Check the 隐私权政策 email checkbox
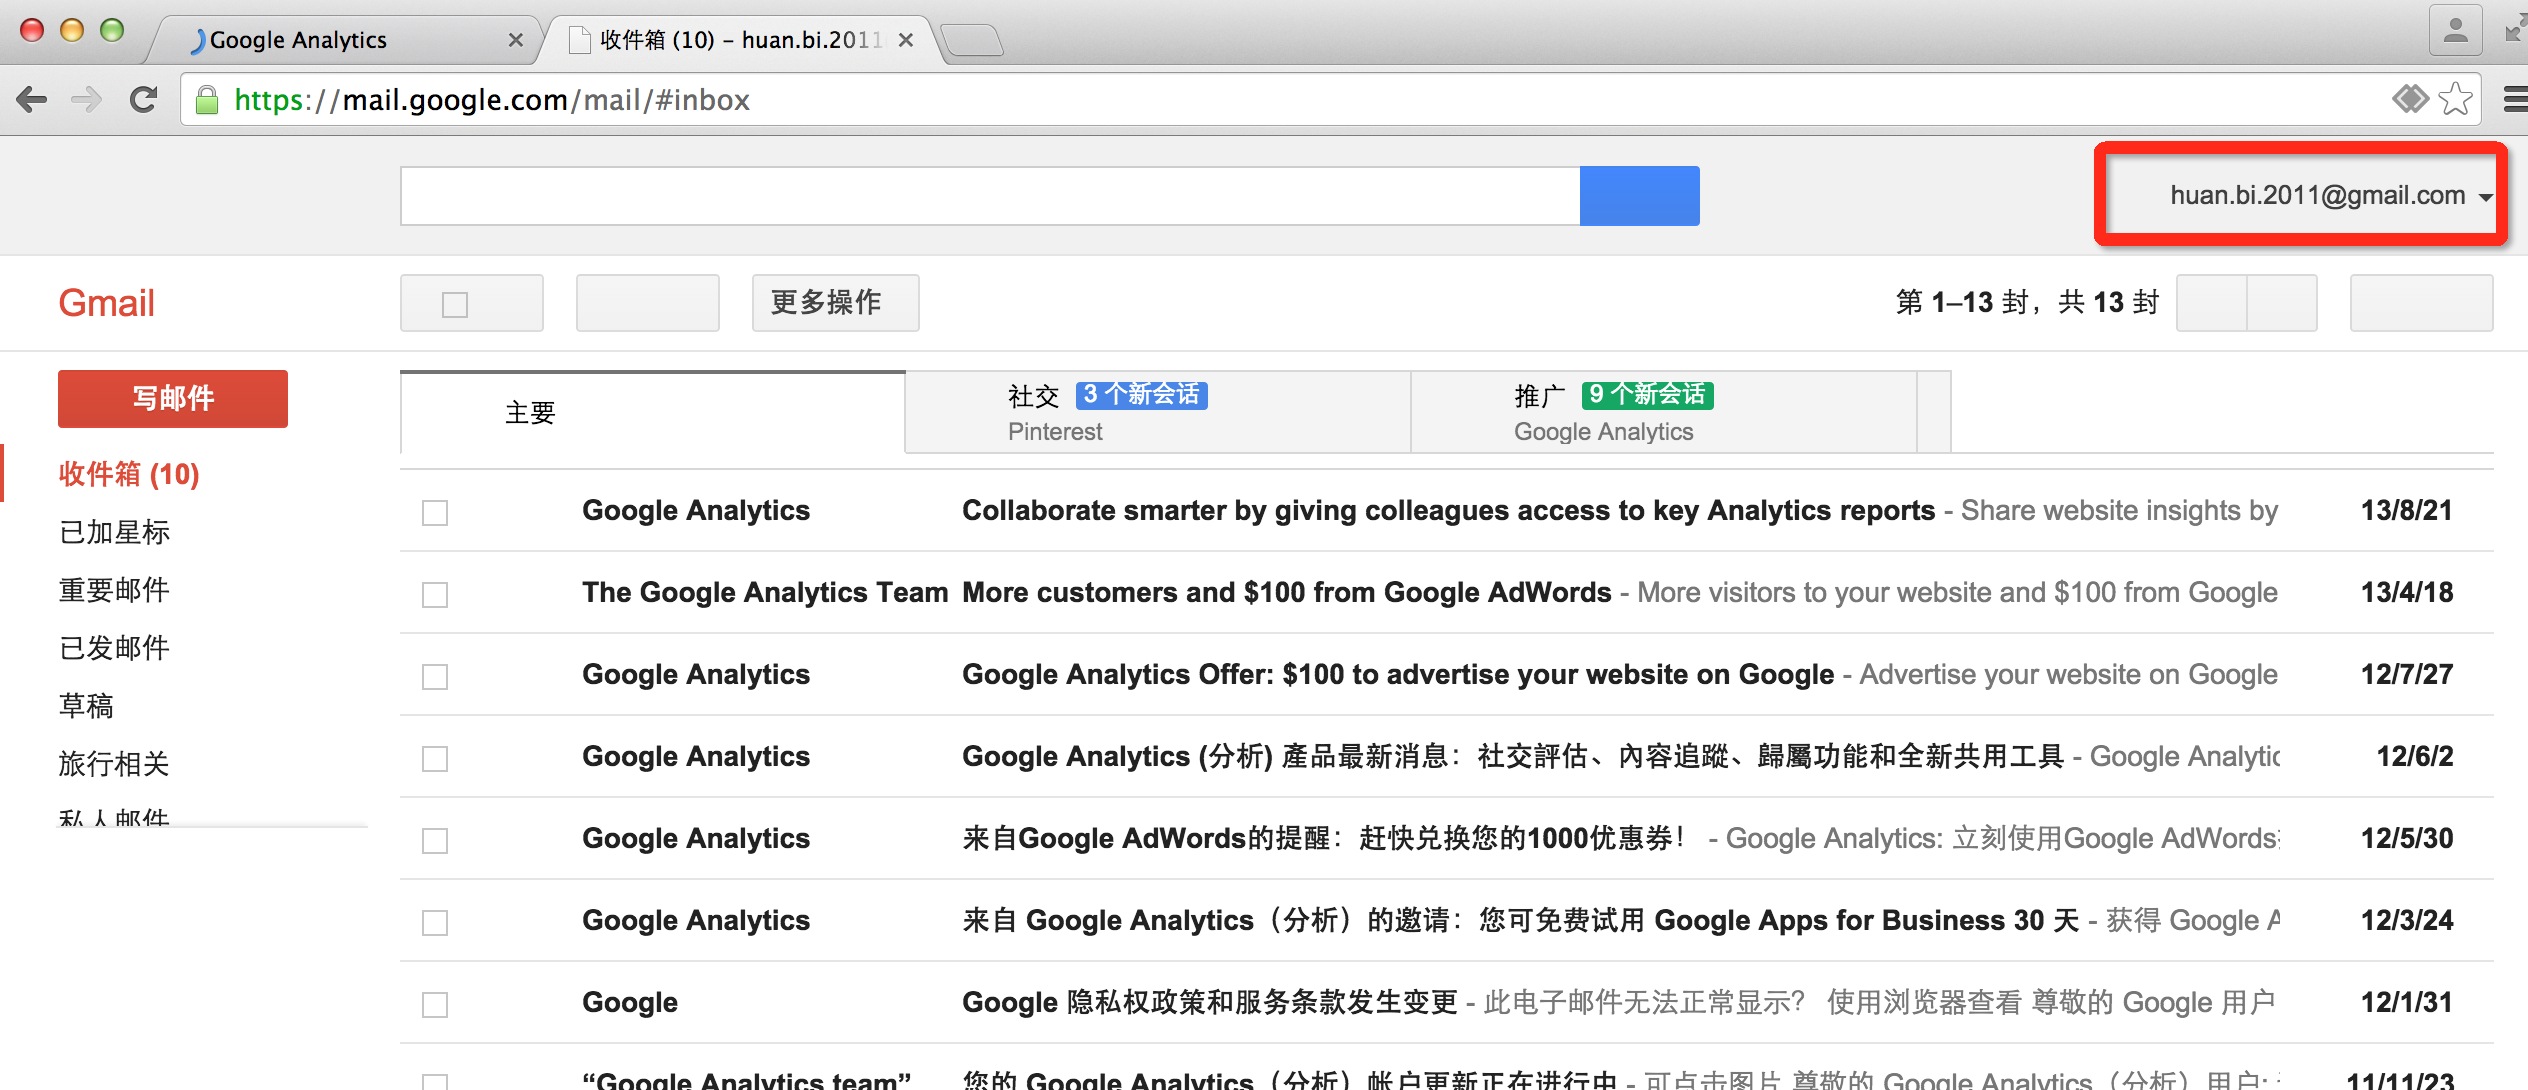 (435, 1005)
